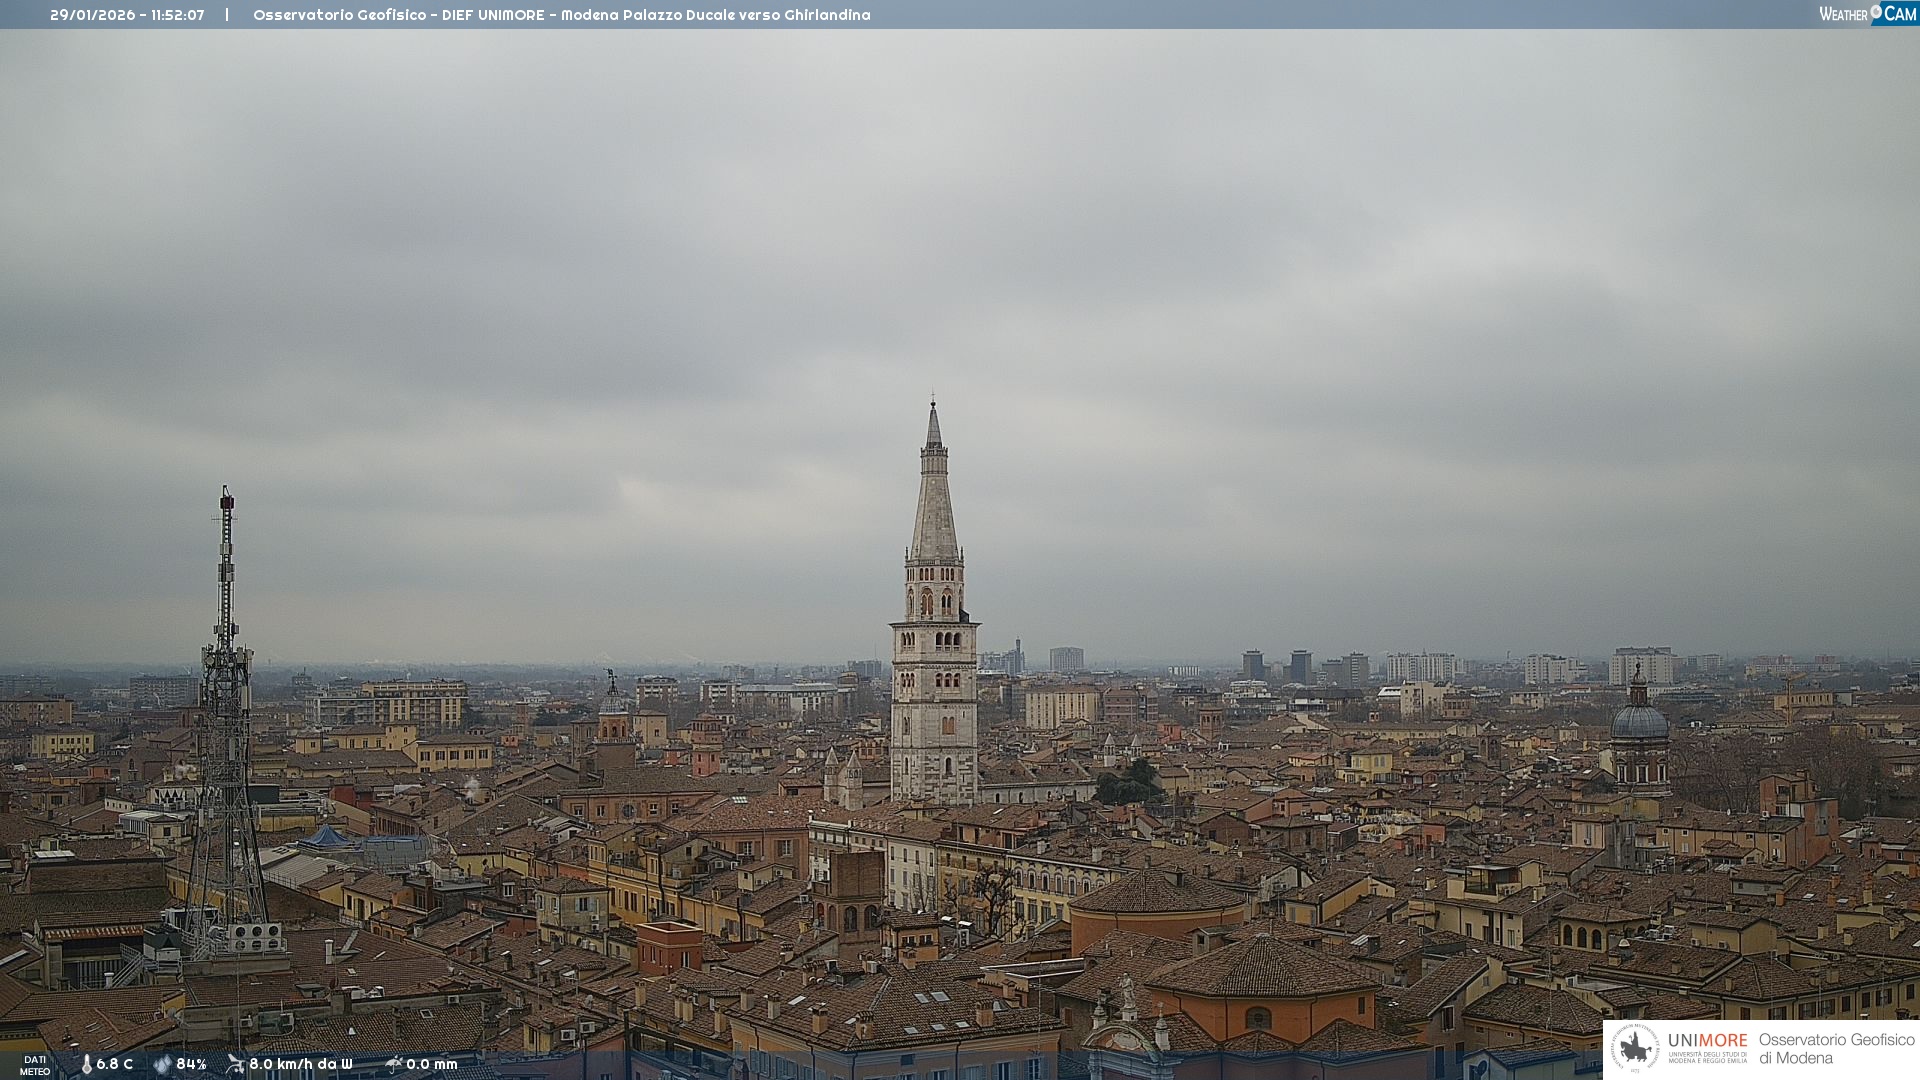
Task: Click the 6.8 C temperature reading
Action: click(114, 1064)
